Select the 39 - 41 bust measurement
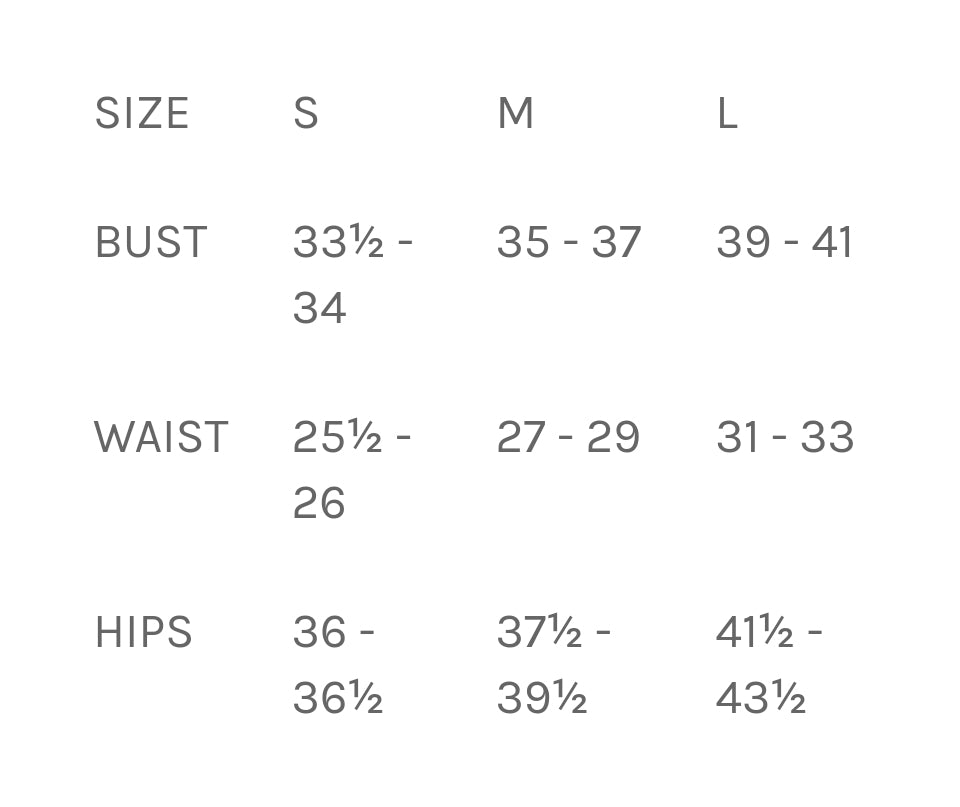The height and width of the screenshot is (807, 960). point(784,243)
